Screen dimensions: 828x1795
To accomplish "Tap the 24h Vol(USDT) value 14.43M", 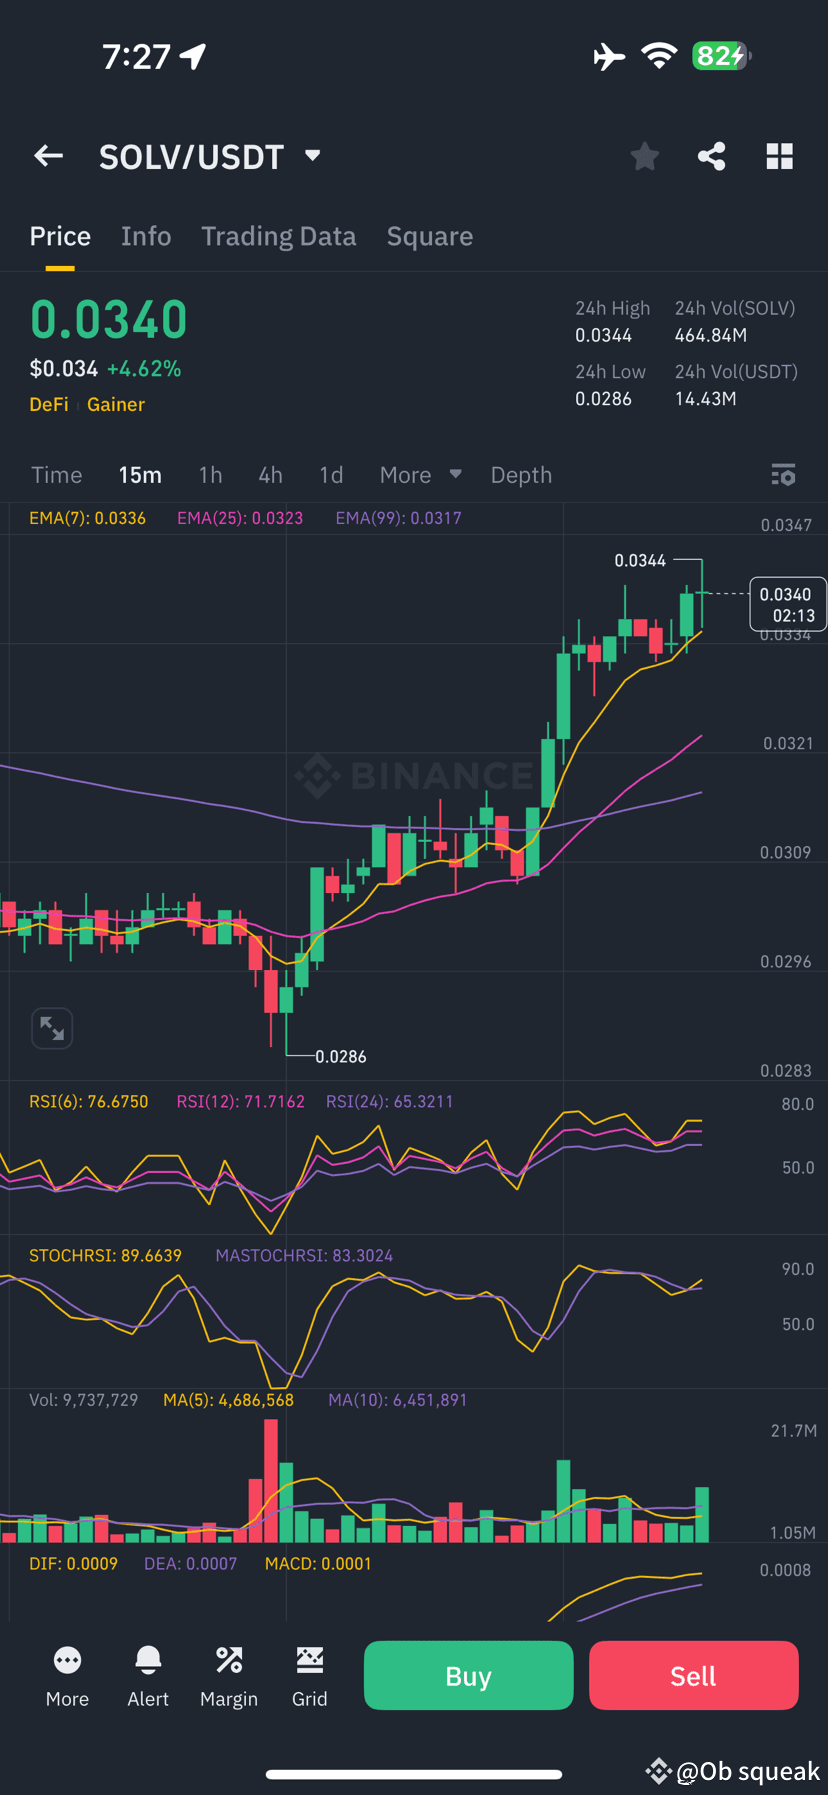I will coord(705,398).
